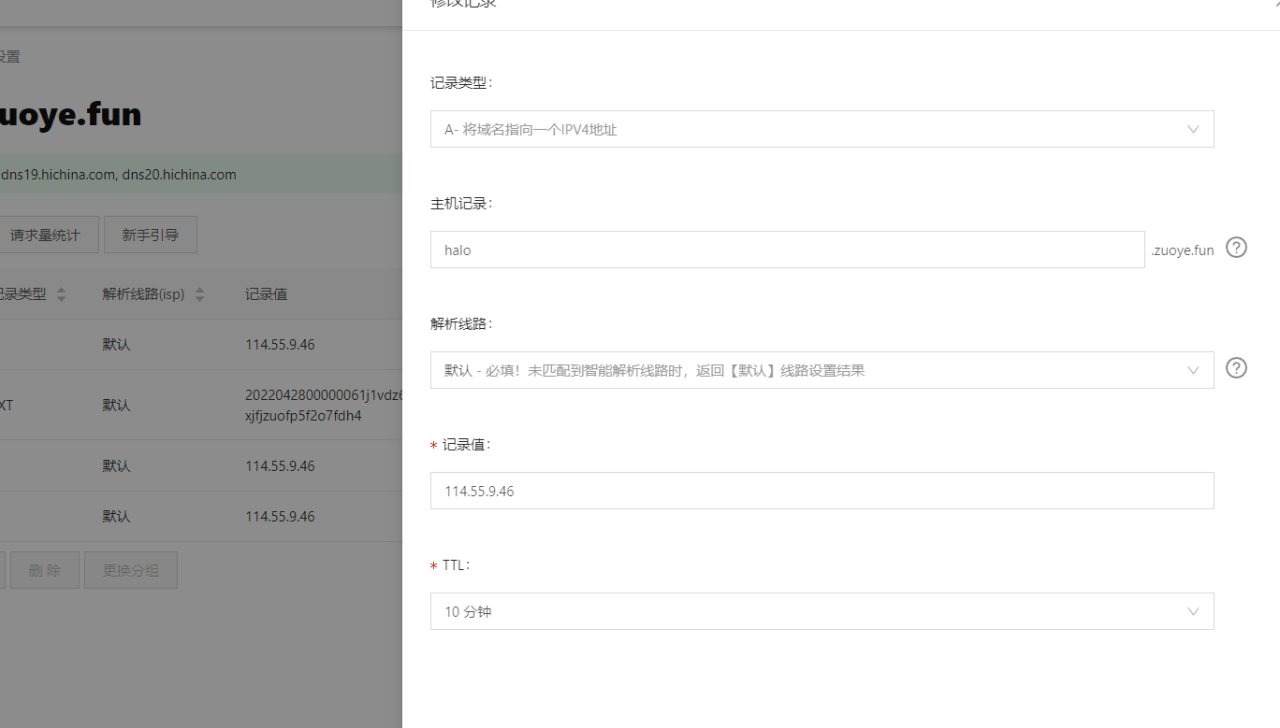Open 请求量统计 statistics button
Image resolution: width=1280 pixels, height=728 pixels.
[45, 235]
